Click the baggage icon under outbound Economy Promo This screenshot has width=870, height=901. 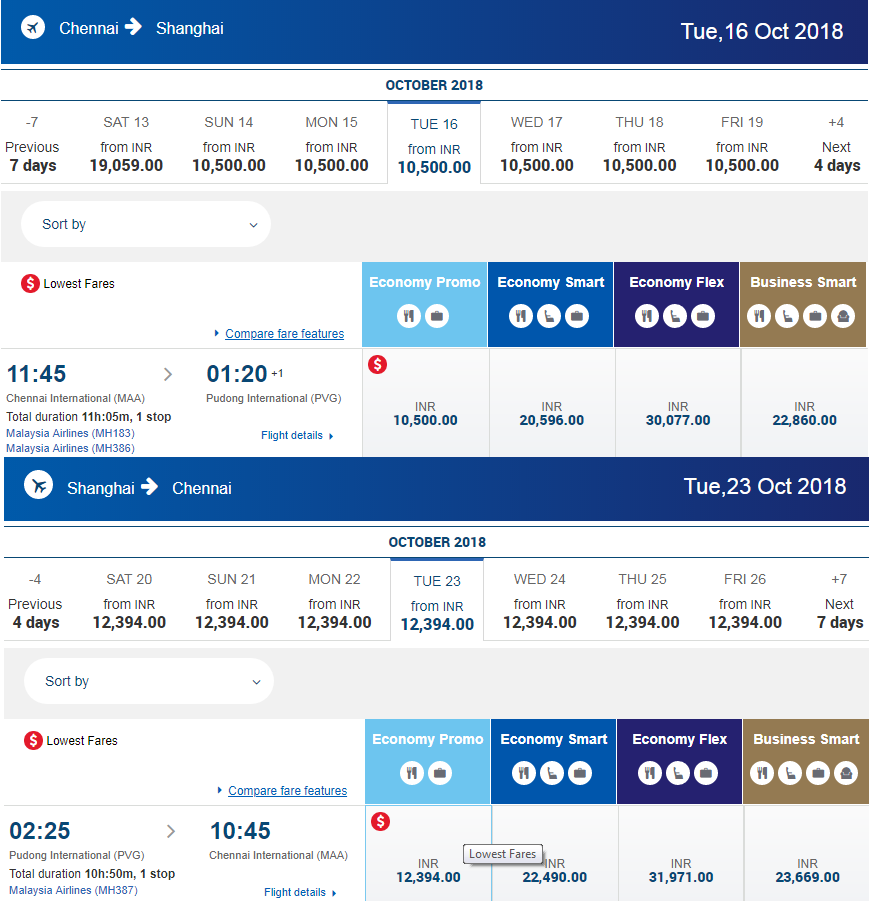pos(437,315)
